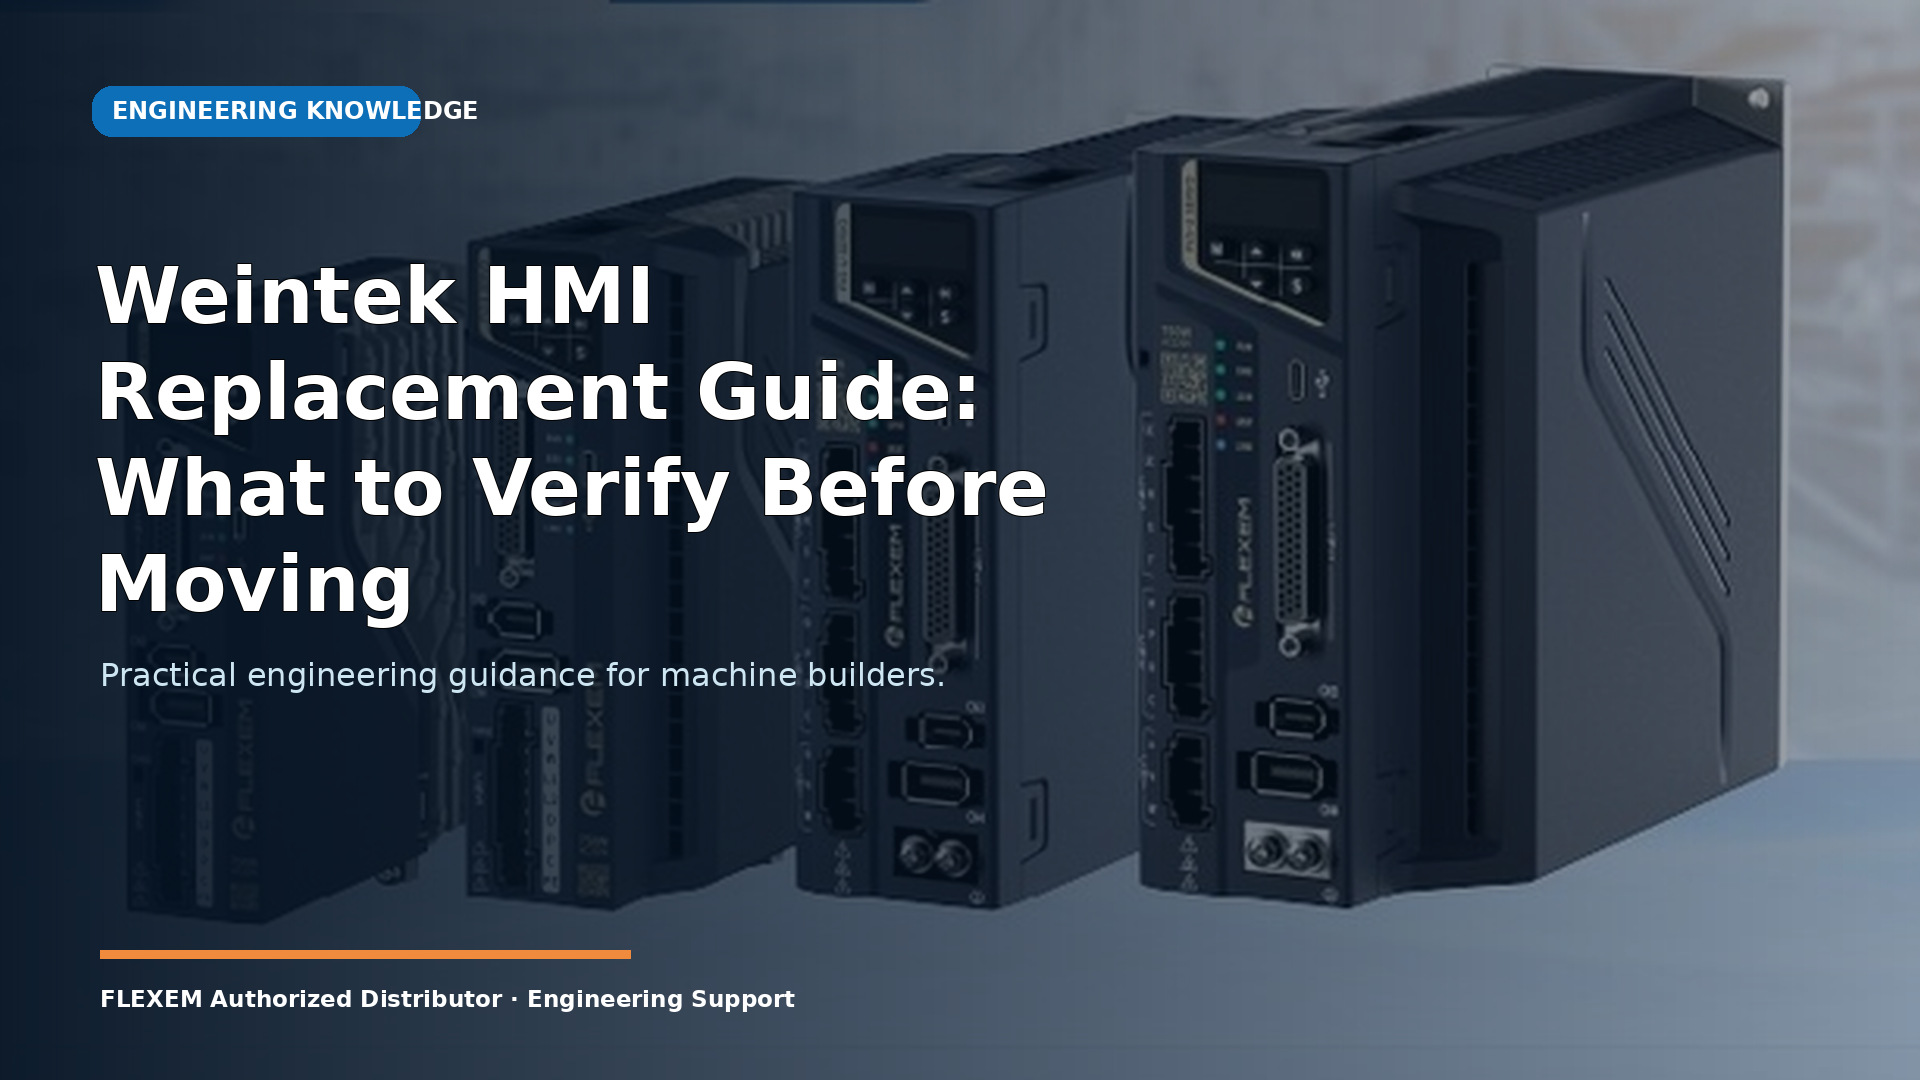
Task: Click 'FLEXEM Authorized Distributor · Engineering Support' footer text
Action: (447, 999)
